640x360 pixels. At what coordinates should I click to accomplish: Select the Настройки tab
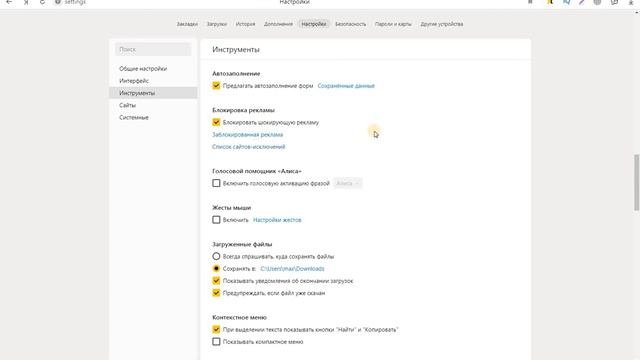click(313, 24)
